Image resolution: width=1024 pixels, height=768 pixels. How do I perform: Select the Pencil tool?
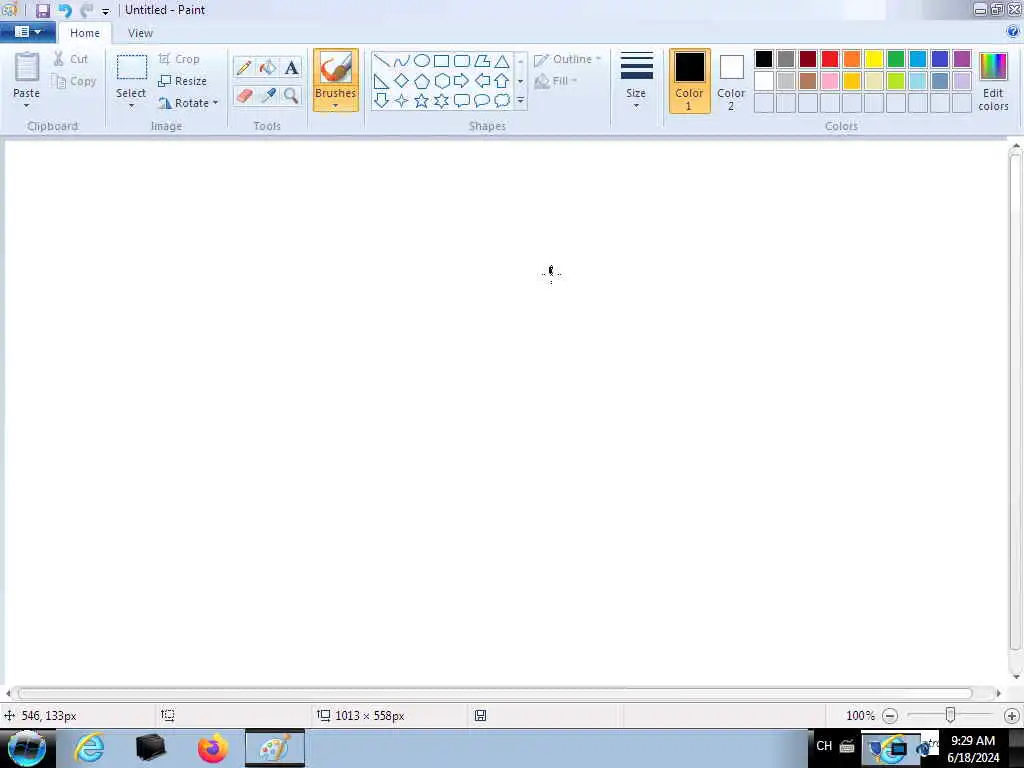coord(244,67)
